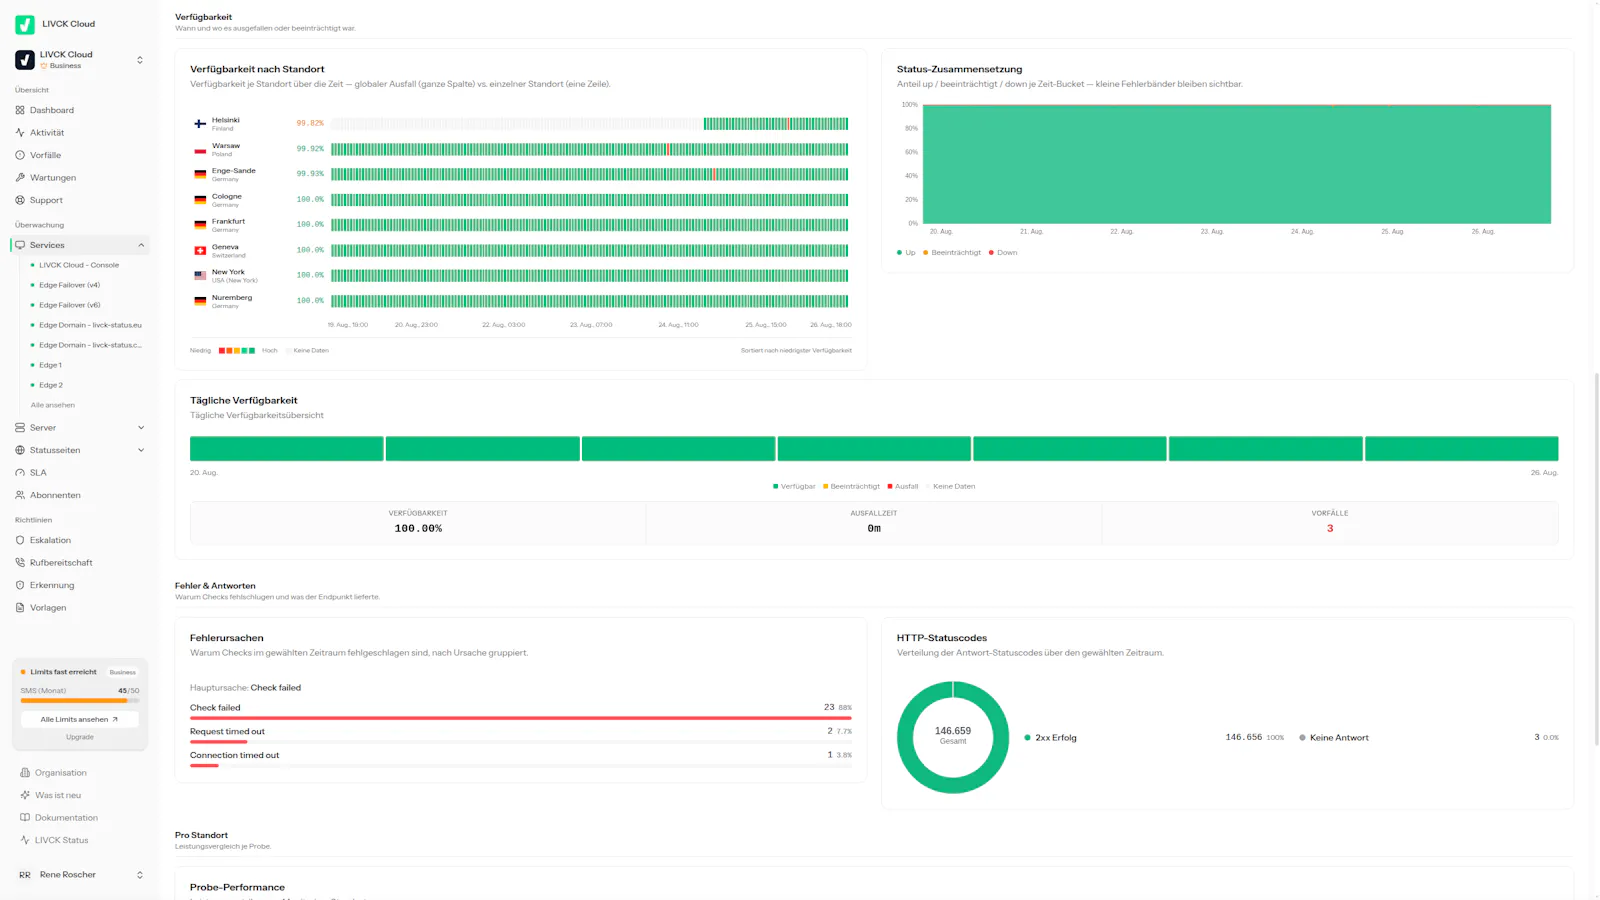
Task: Click the Wartungen wrench icon
Action: [x=20, y=177]
